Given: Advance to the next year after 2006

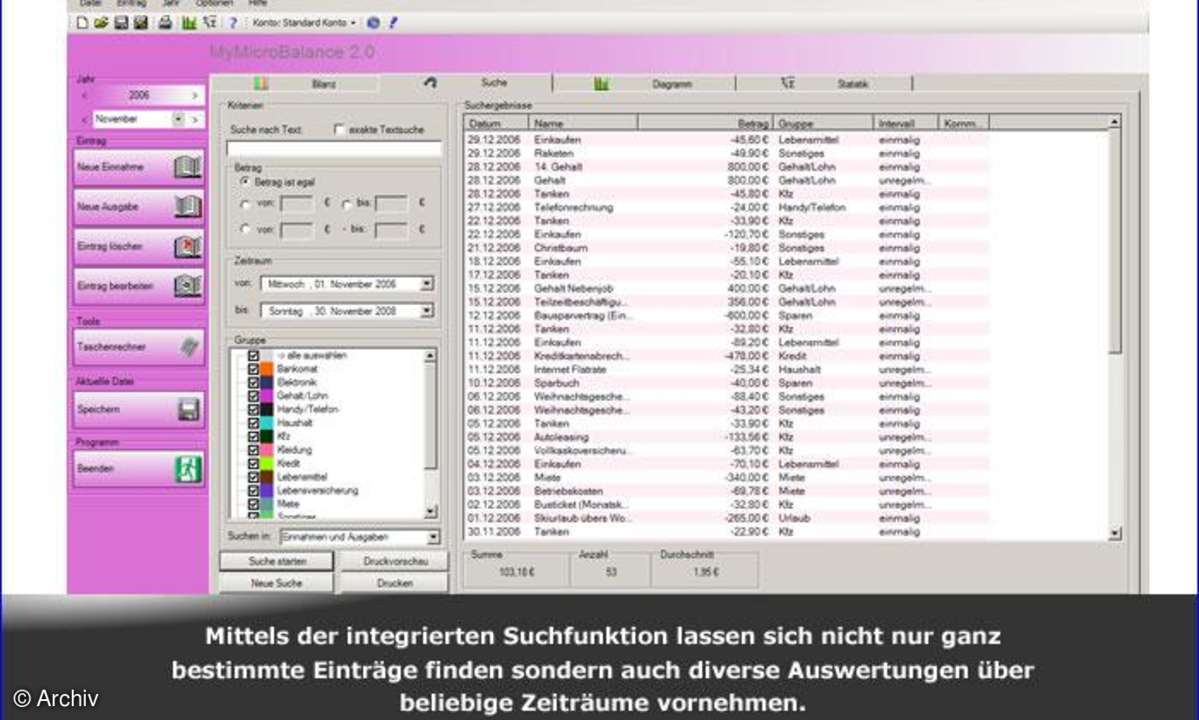Looking at the screenshot, I should tap(195, 96).
